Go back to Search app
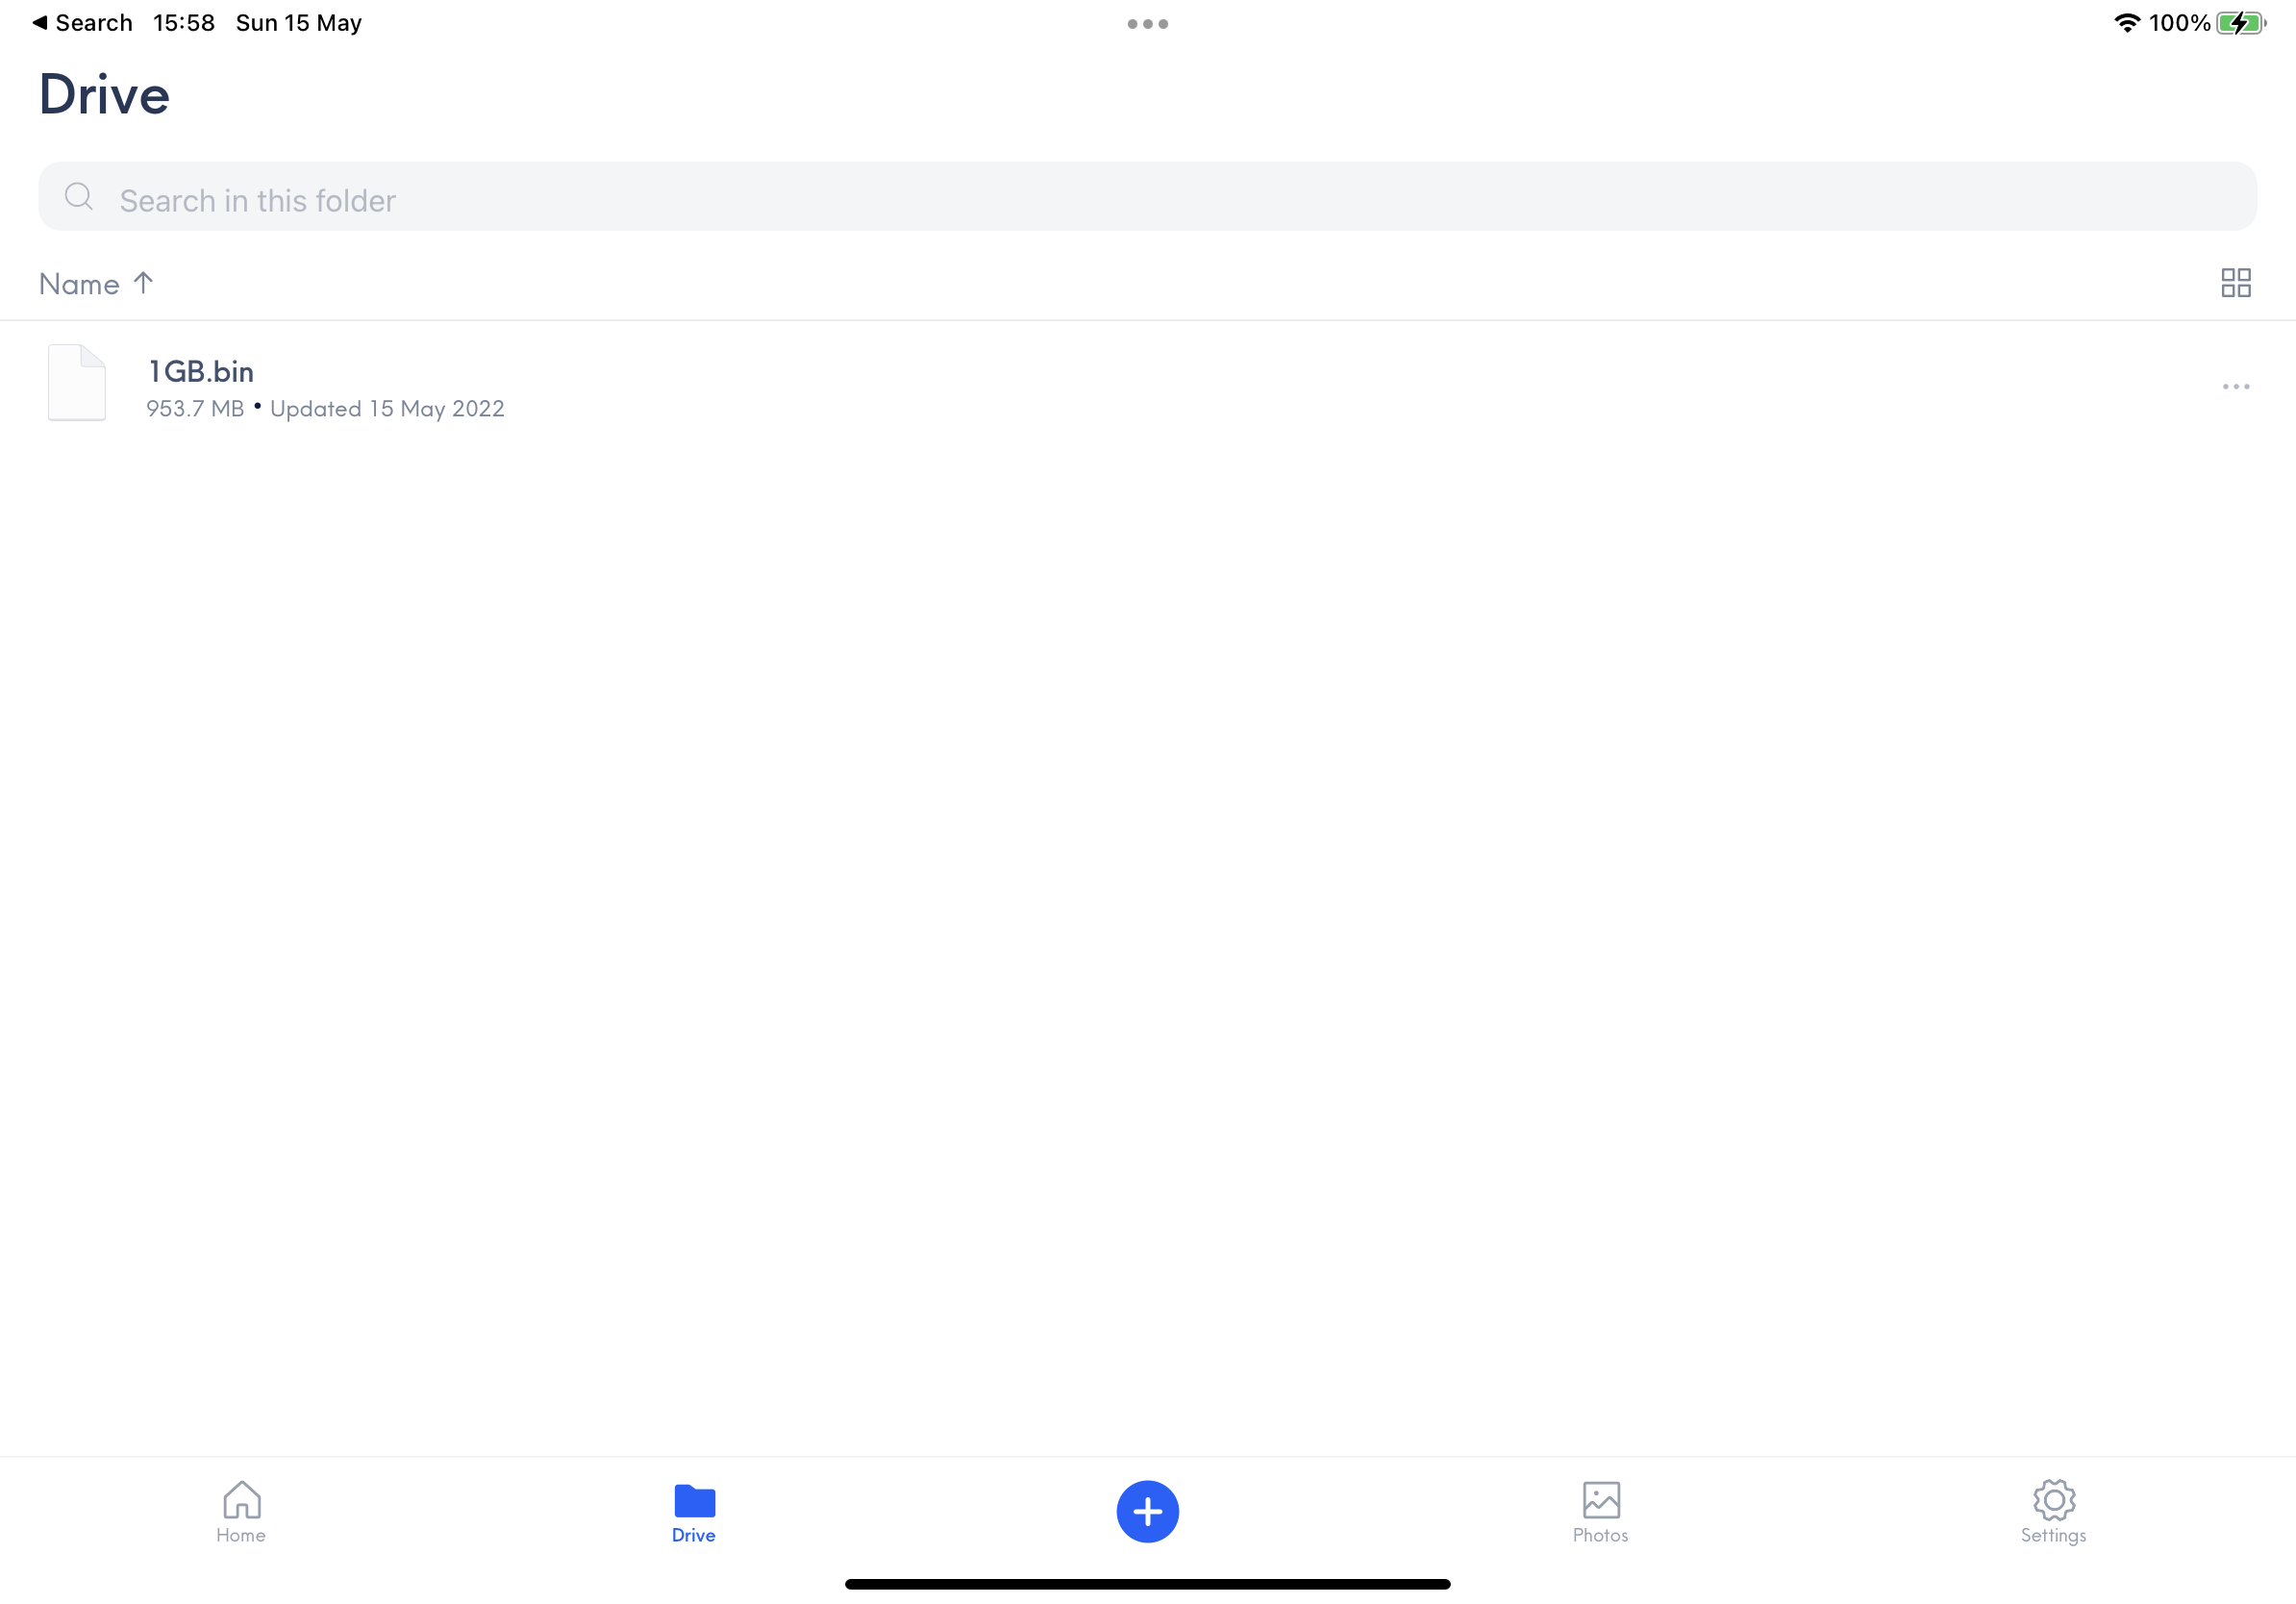 tap(82, 23)
